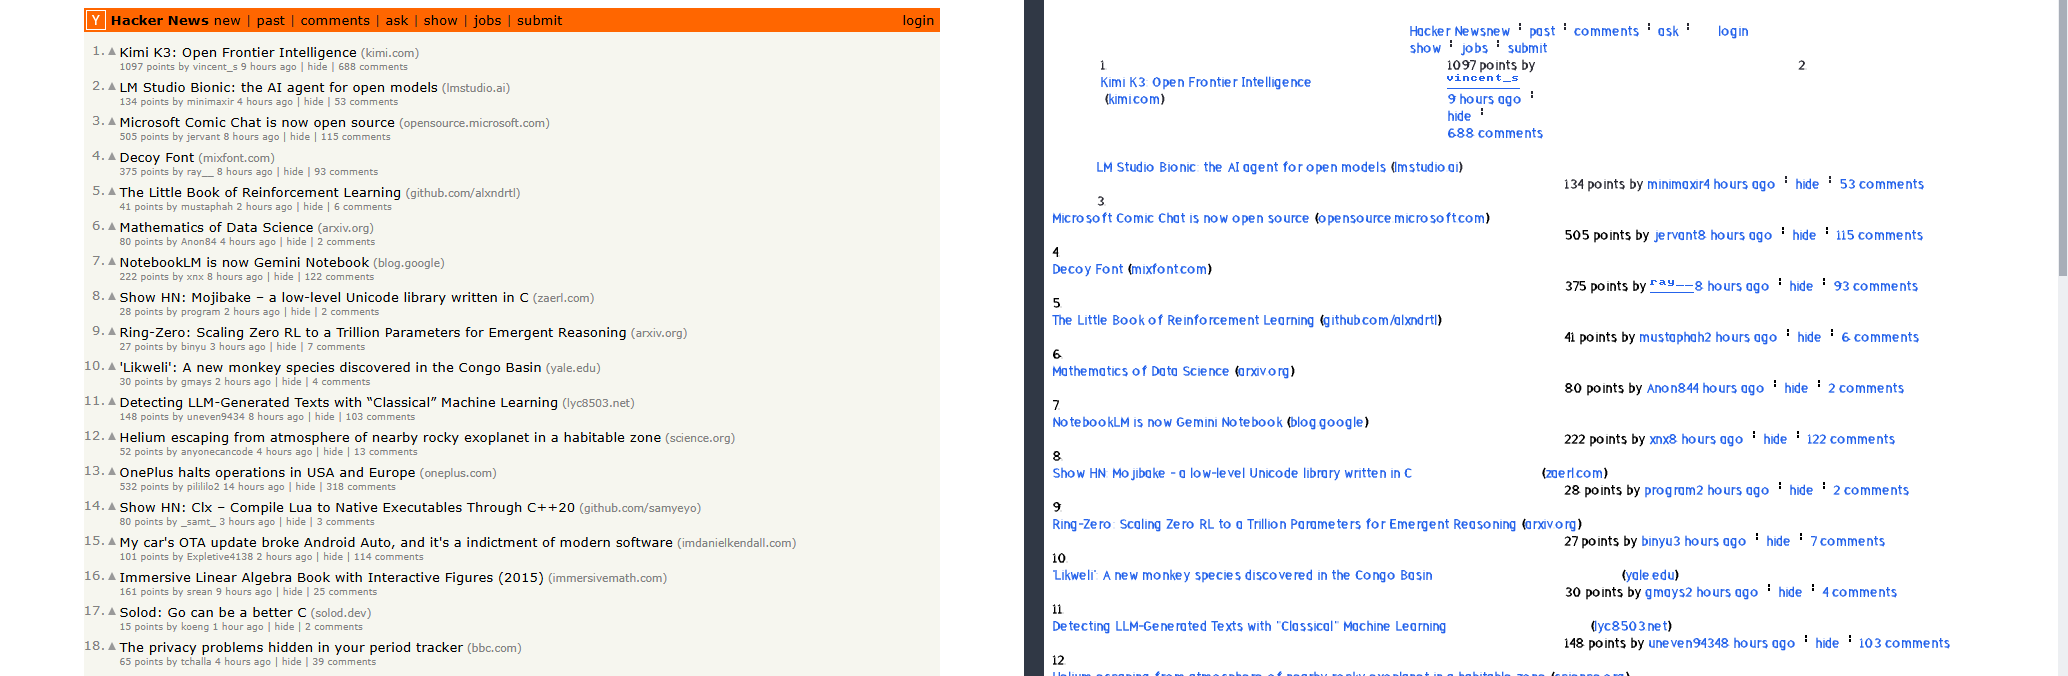Open 'Kimi K3' title in orange-header page
This screenshot has height=676, width=2068.
click(238, 52)
